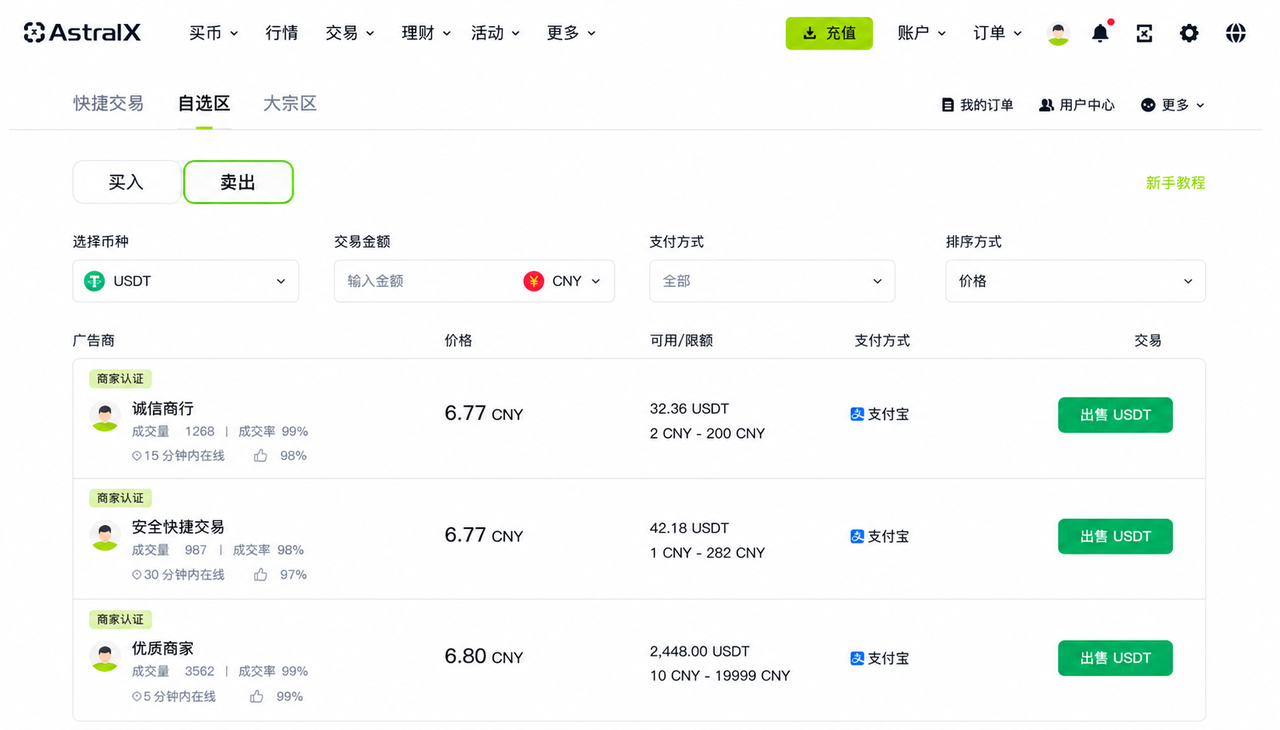Switch to 快捷交易 tab
The height and width of the screenshot is (730, 1280).
click(108, 103)
